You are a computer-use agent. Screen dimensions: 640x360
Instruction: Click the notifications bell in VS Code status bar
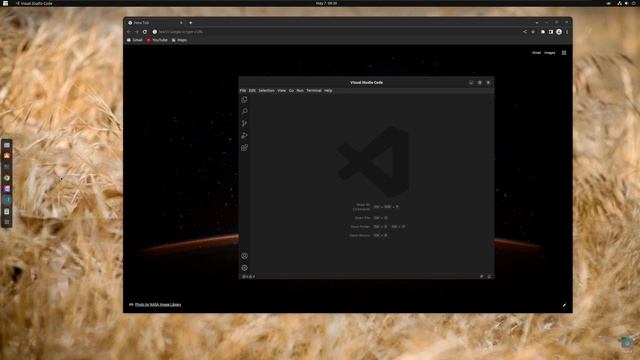click(489, 276)
